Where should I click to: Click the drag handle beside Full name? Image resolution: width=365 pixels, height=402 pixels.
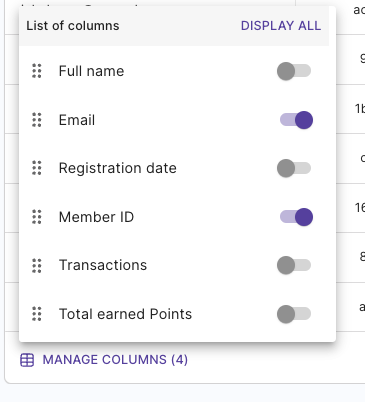tap(37, 71)
